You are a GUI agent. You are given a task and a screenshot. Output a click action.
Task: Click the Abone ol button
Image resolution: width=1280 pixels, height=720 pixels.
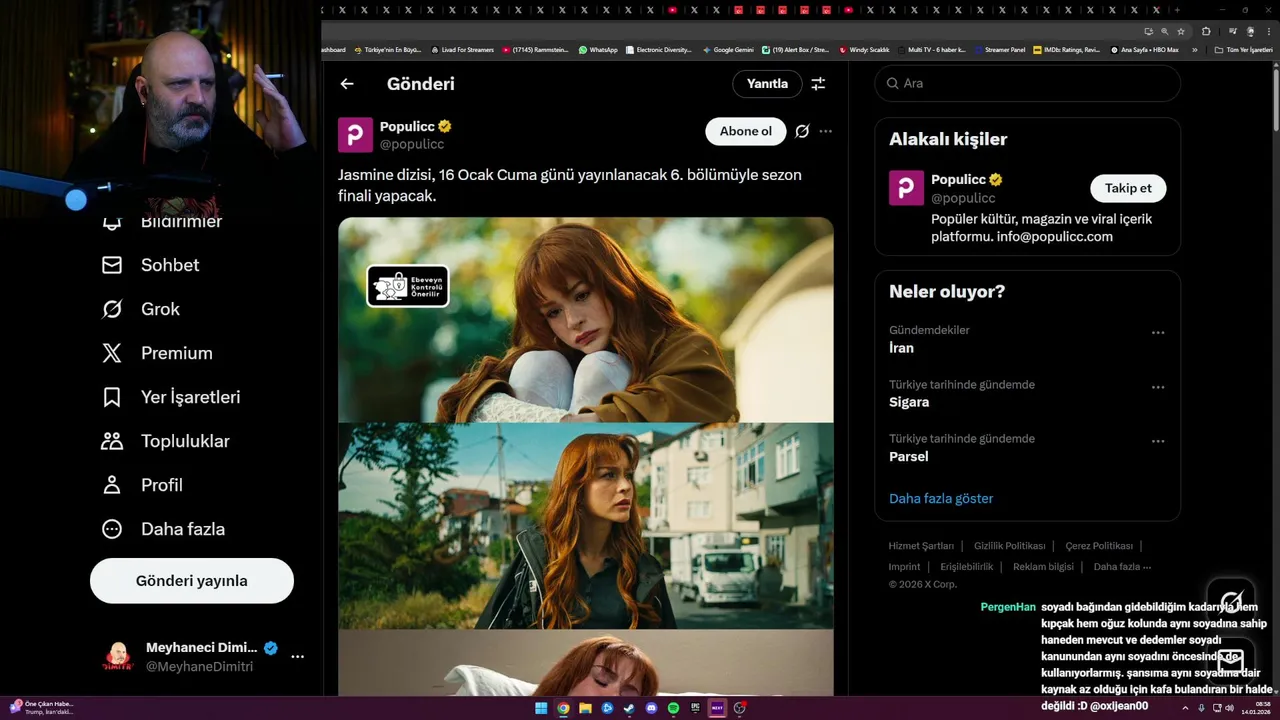pos(746,131)
